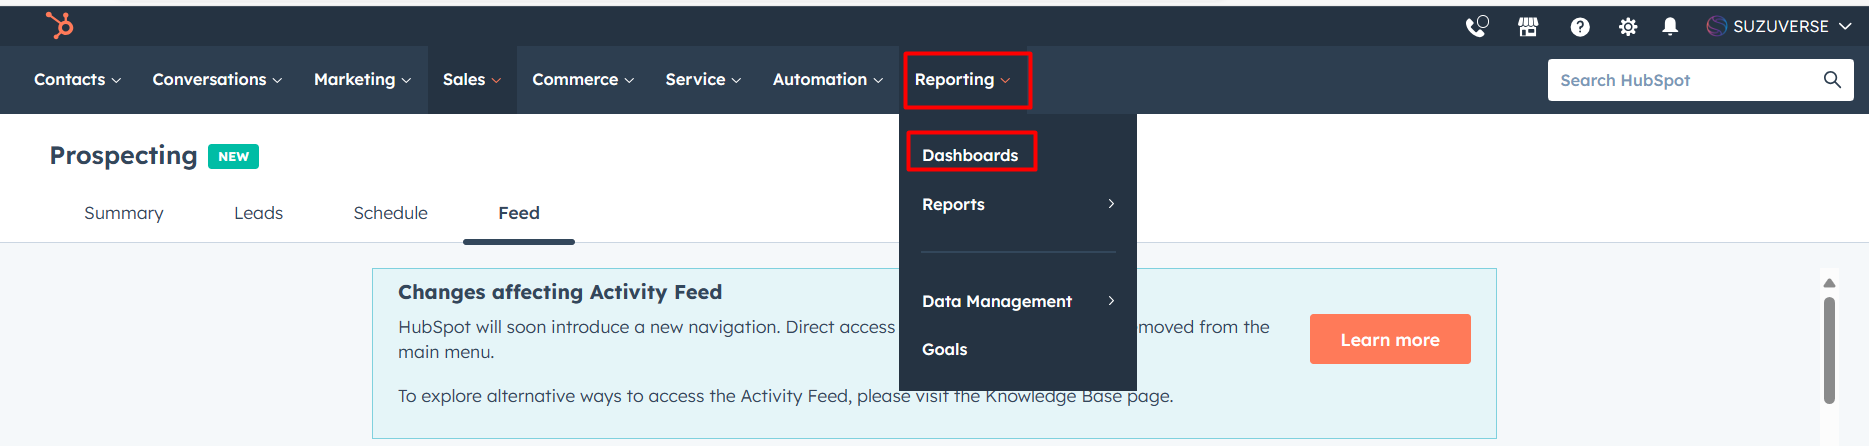Expand the Automation dropdown menu
The image size is (1869, 446).
click(827, 80)
